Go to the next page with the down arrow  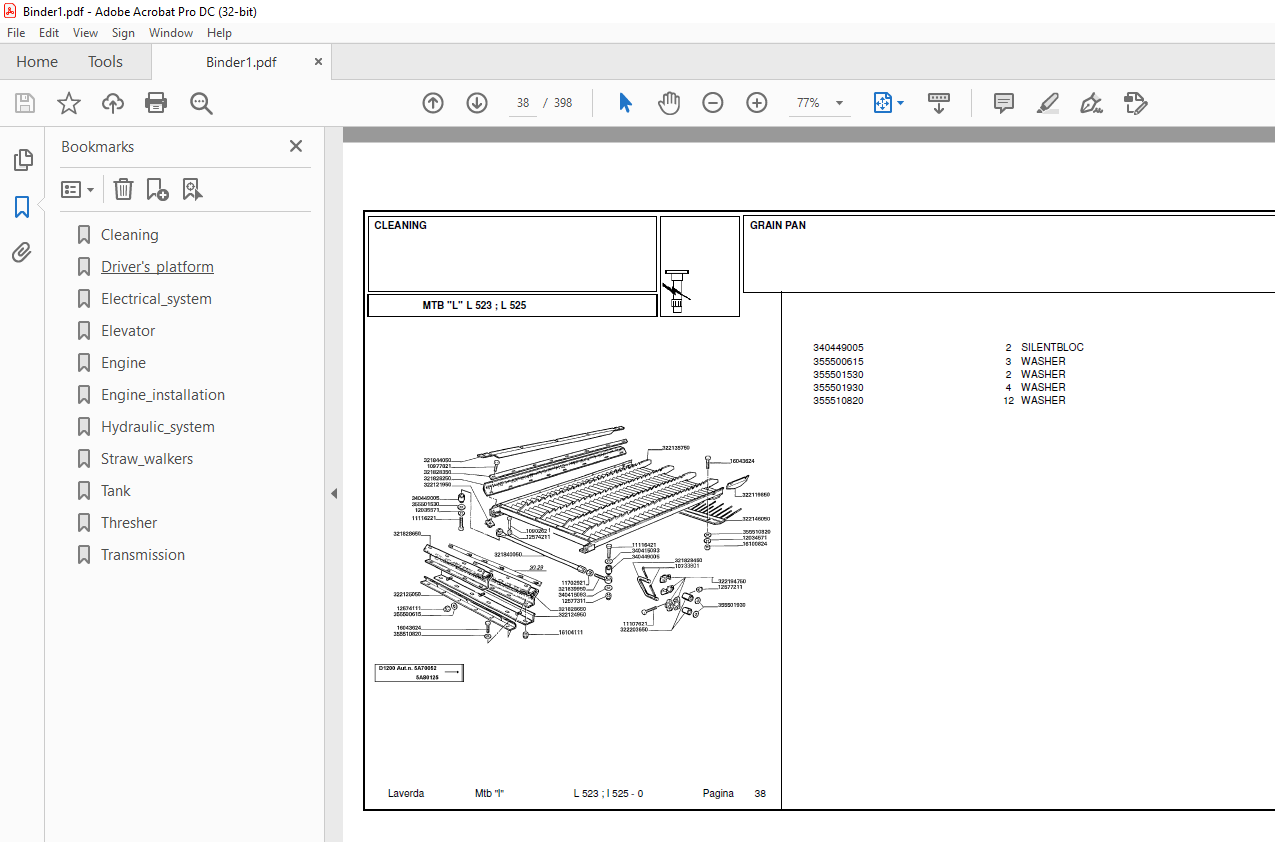pos(476,103)
